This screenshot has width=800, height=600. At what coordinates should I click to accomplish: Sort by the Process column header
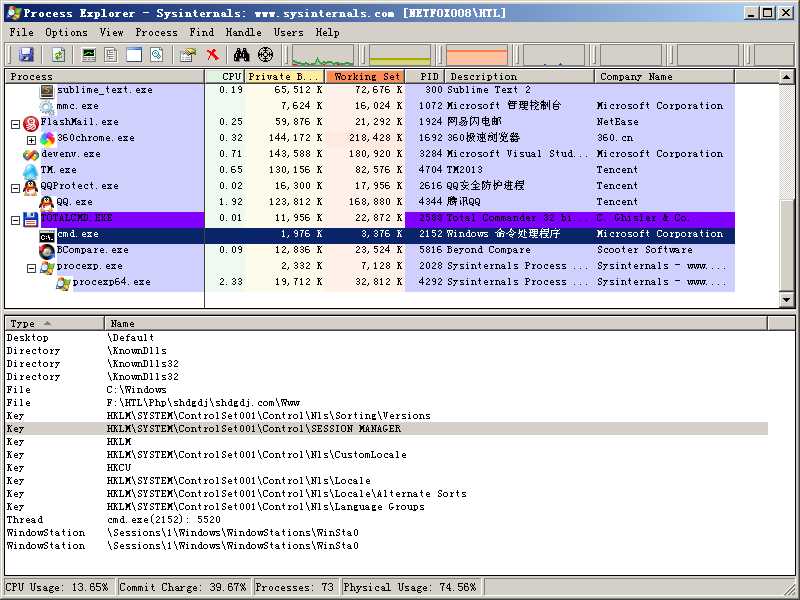(x=105, y=77)
